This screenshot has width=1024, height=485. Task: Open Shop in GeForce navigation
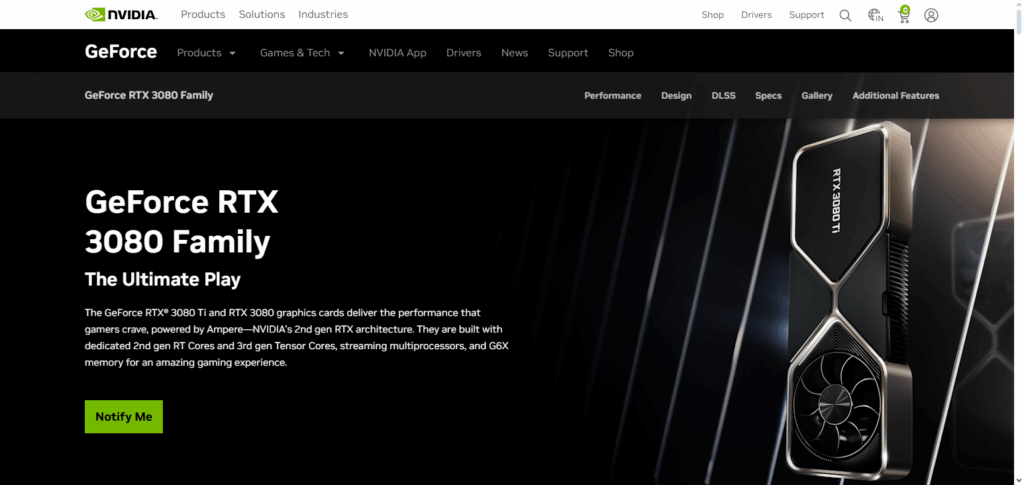621,53
